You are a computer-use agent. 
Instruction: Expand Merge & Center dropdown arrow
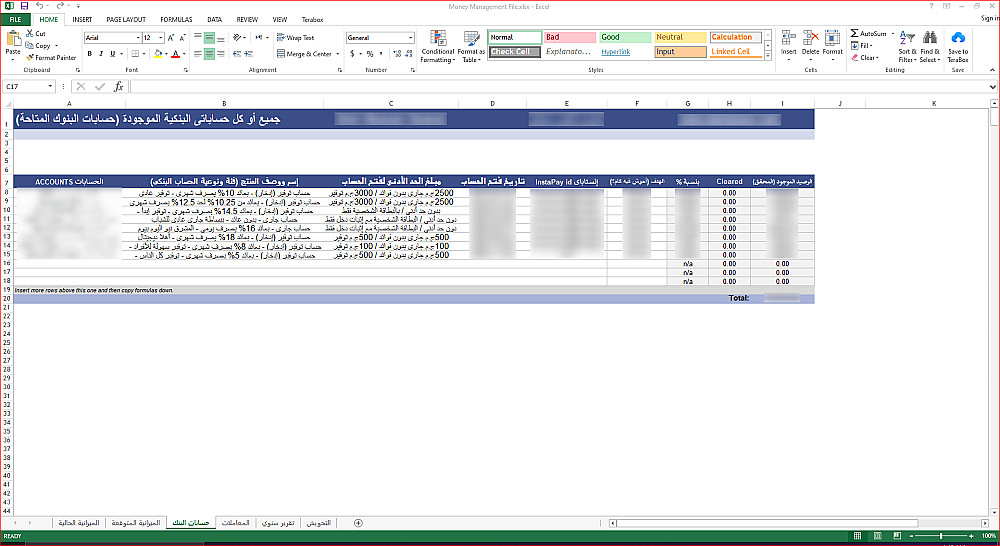click(x=337, y=54)
